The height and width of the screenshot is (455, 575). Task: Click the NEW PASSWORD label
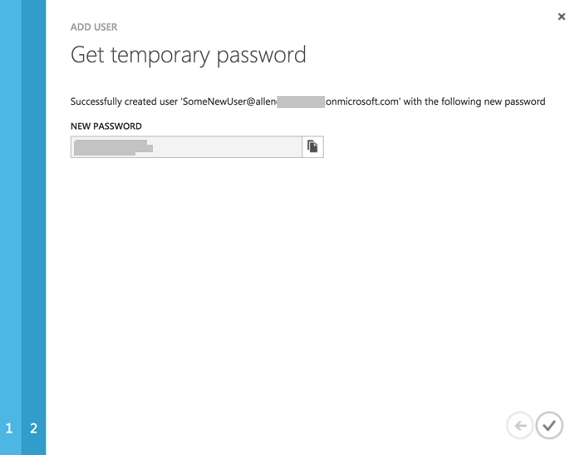(x=106, y=126)
